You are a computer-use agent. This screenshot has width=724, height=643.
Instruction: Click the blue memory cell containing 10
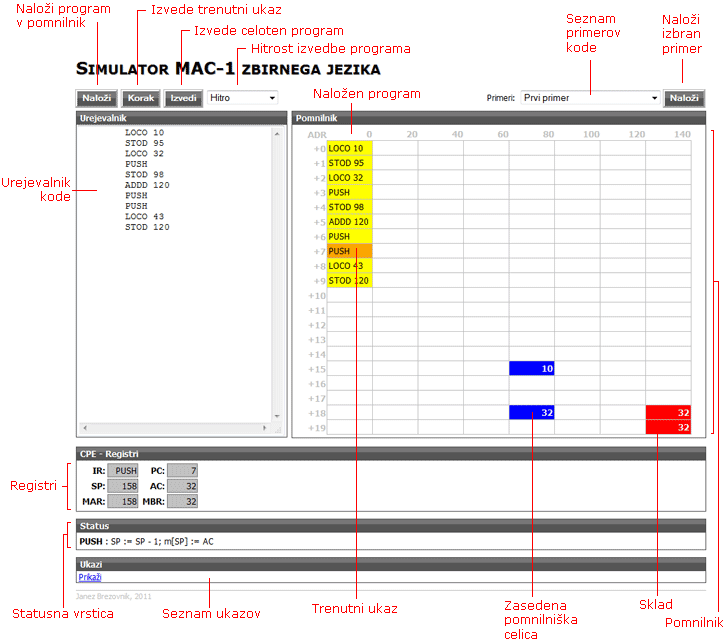[x=532, y=369]
